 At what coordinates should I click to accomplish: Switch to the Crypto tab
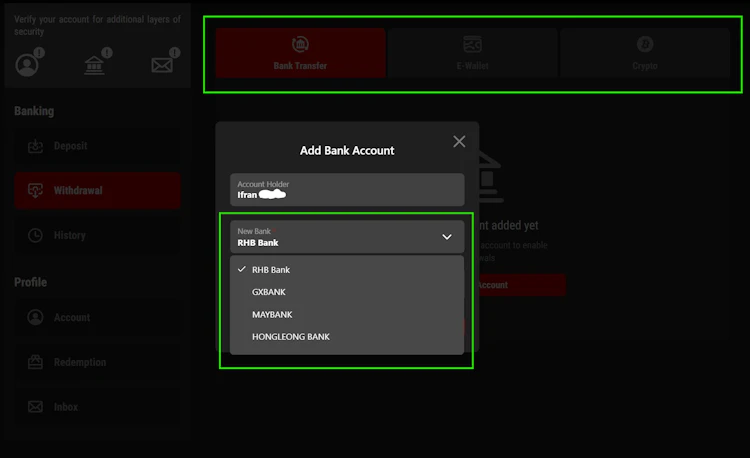(645, 53)
